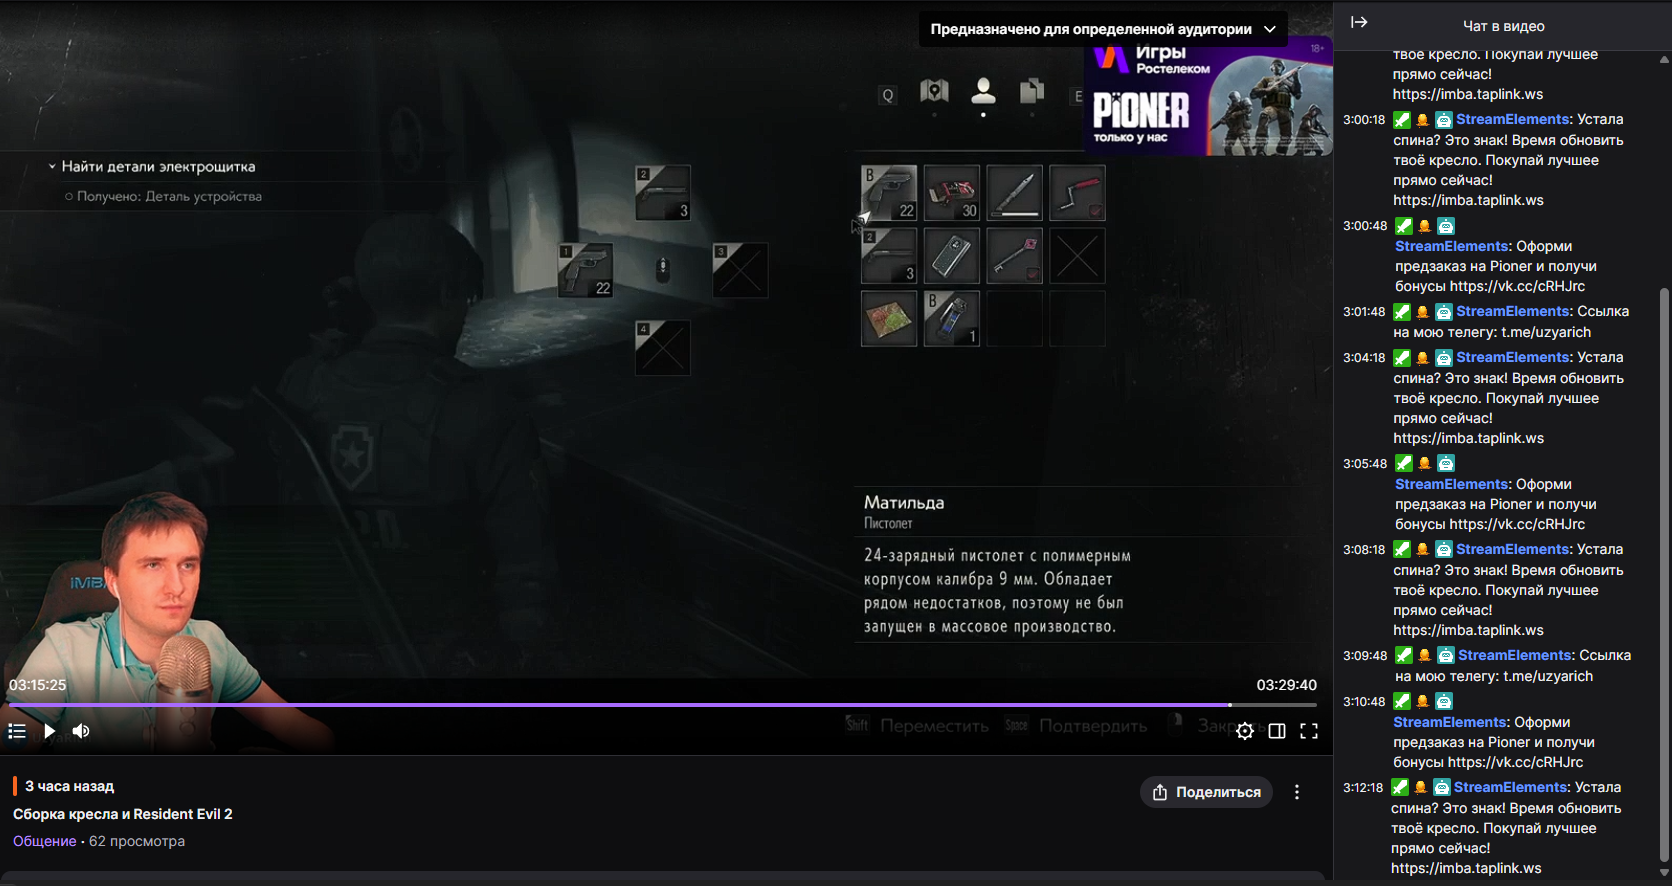Click the moderator sword badge at 3:08:18
The height and width of the screenshot is (886, 1672).
(x=1402, y=550)
